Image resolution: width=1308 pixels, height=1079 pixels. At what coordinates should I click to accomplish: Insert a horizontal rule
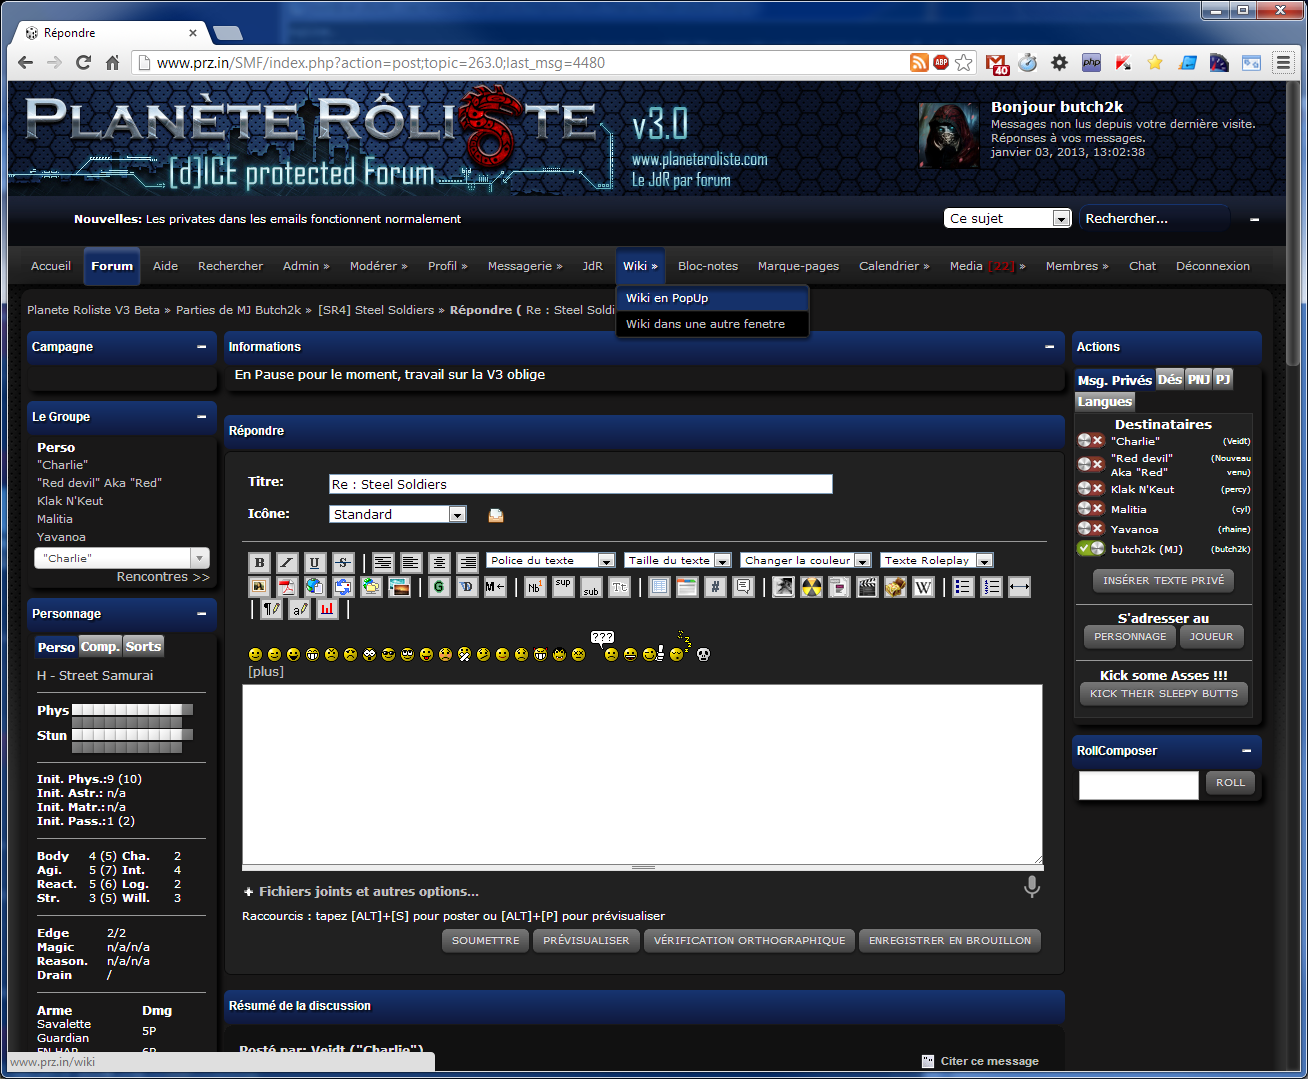[1019, 587]
